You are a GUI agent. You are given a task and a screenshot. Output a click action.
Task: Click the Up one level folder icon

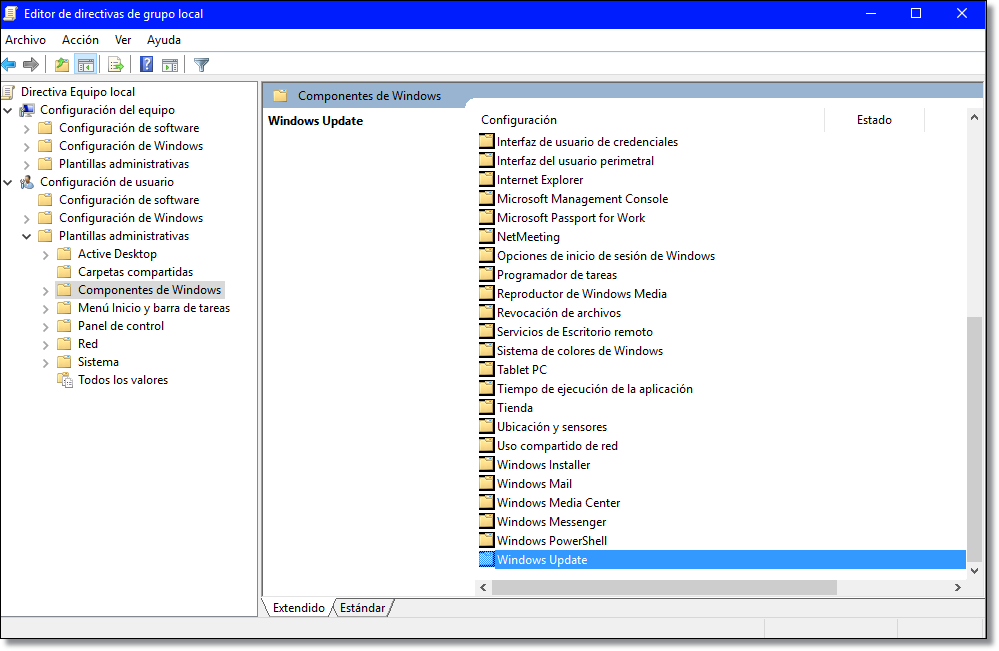pos(62,64)
